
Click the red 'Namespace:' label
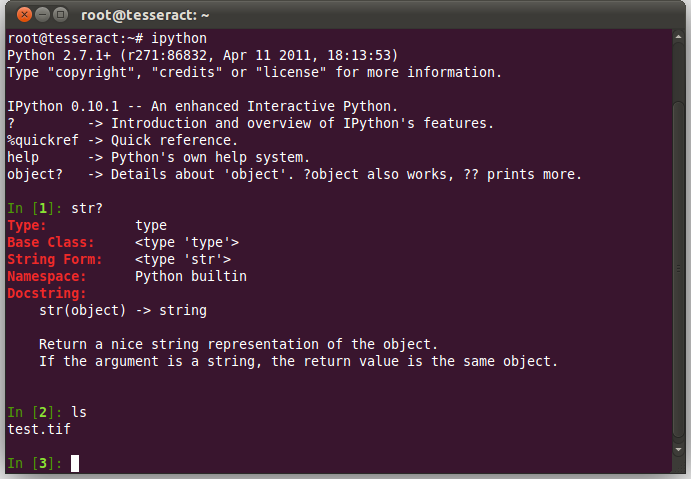click(x=47, y=276)
